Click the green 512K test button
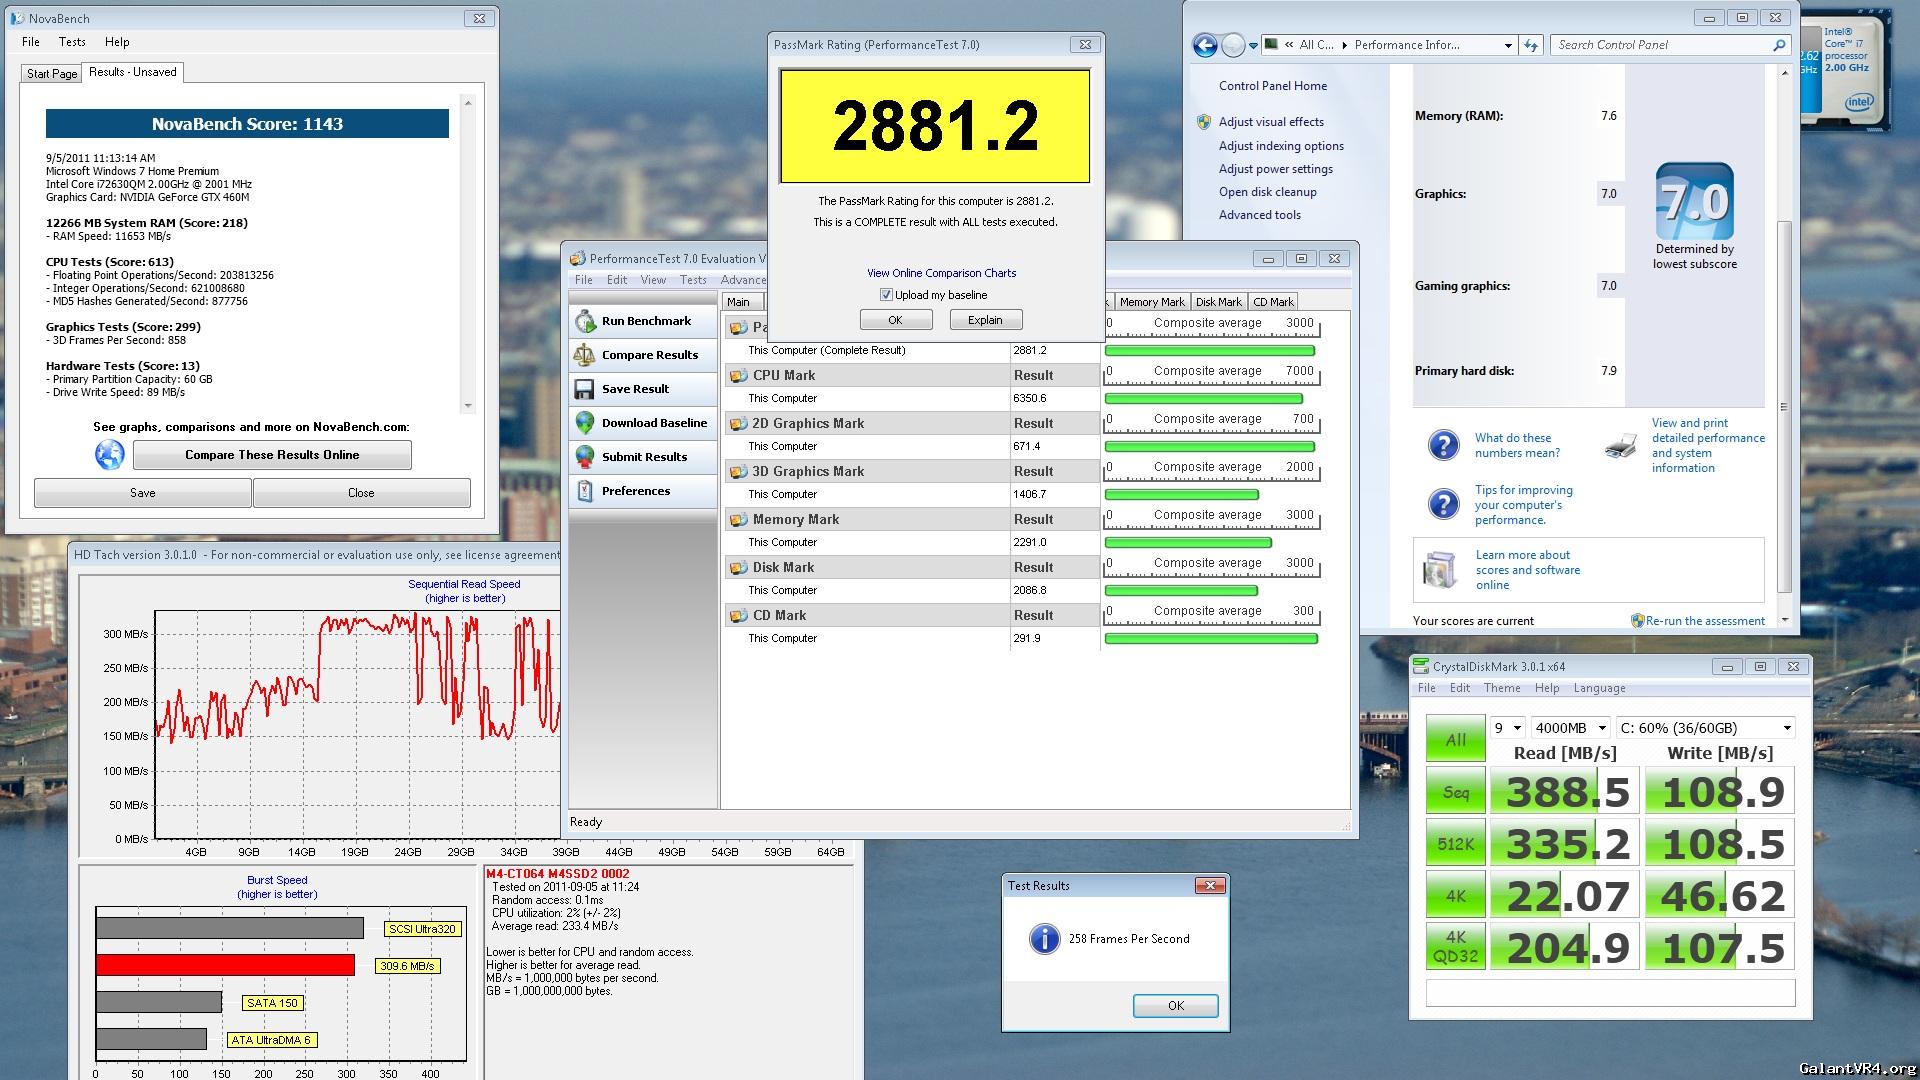Image resolution: width=1920 pixels, height=1080 pixels. pos(1455,844)
